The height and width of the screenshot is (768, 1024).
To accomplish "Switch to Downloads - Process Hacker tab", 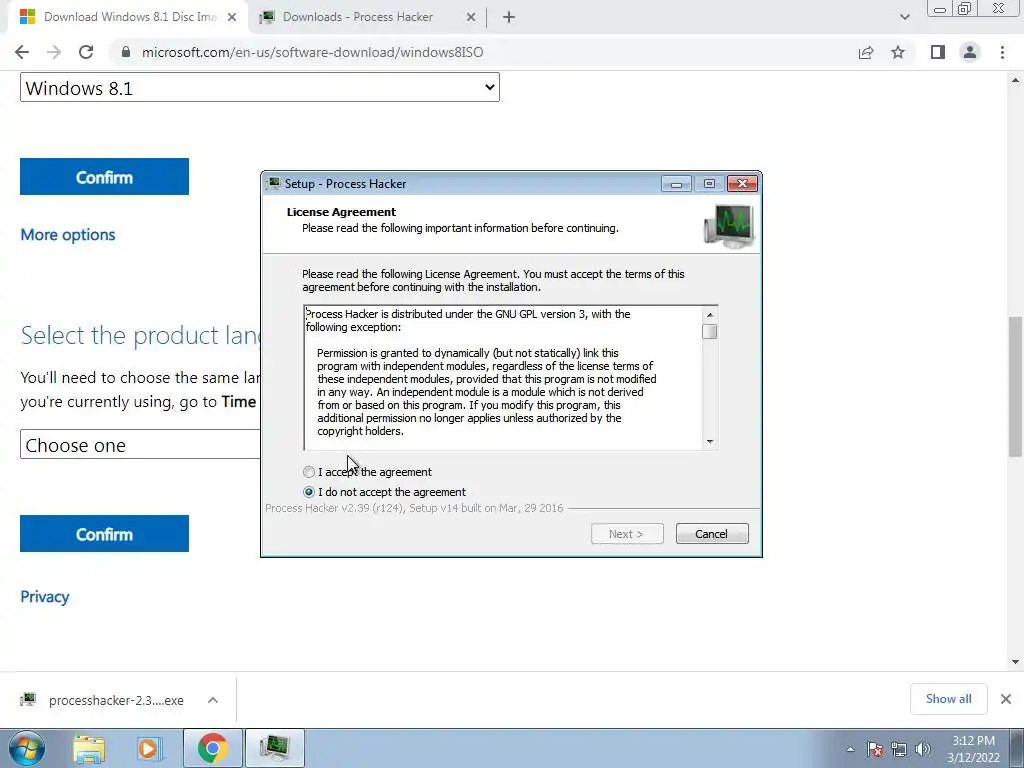I will coord(357,17).
